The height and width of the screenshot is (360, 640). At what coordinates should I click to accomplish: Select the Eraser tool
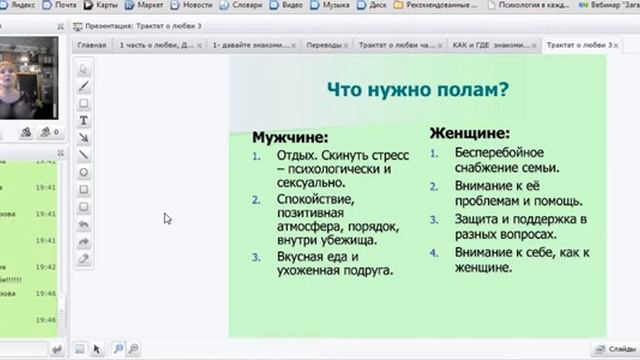pos(84,258)
